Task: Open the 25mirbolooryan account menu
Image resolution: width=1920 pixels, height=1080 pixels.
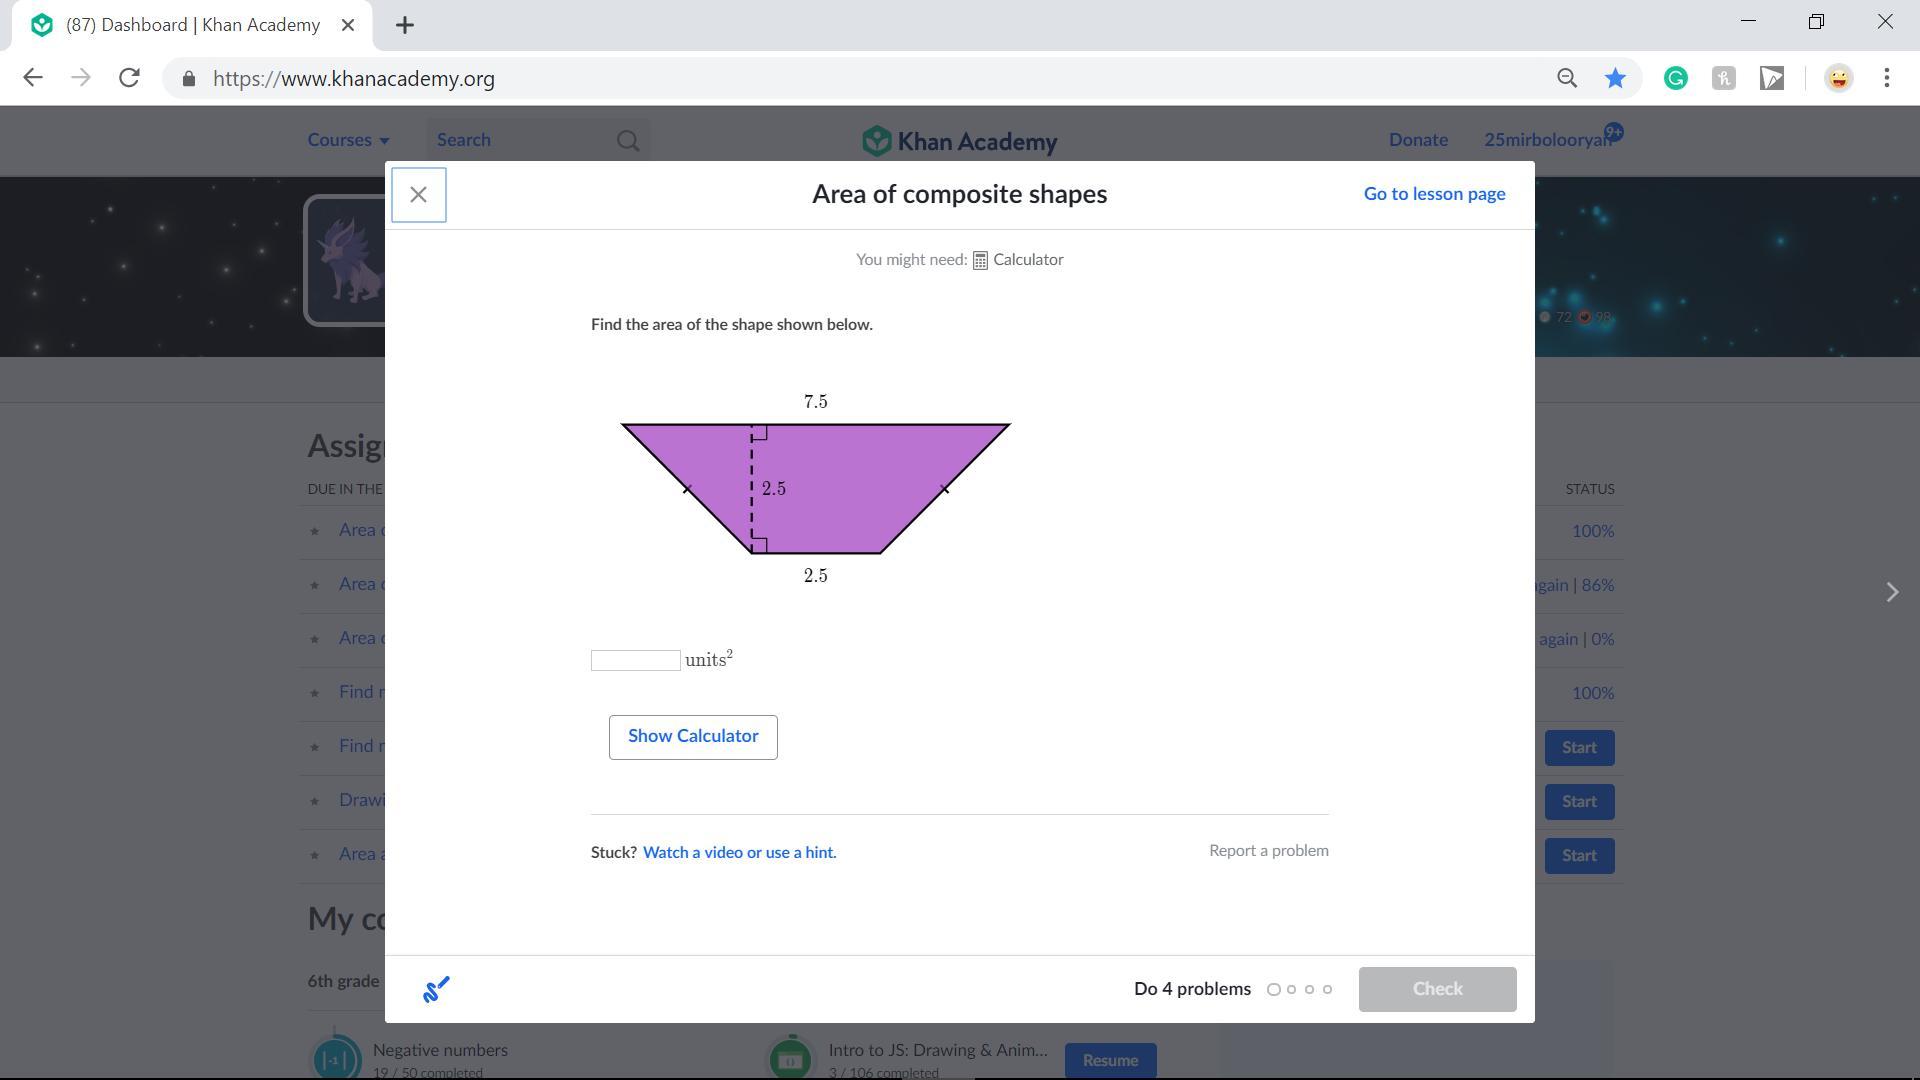Action: pyautogui.click(x=1546, y=140)
